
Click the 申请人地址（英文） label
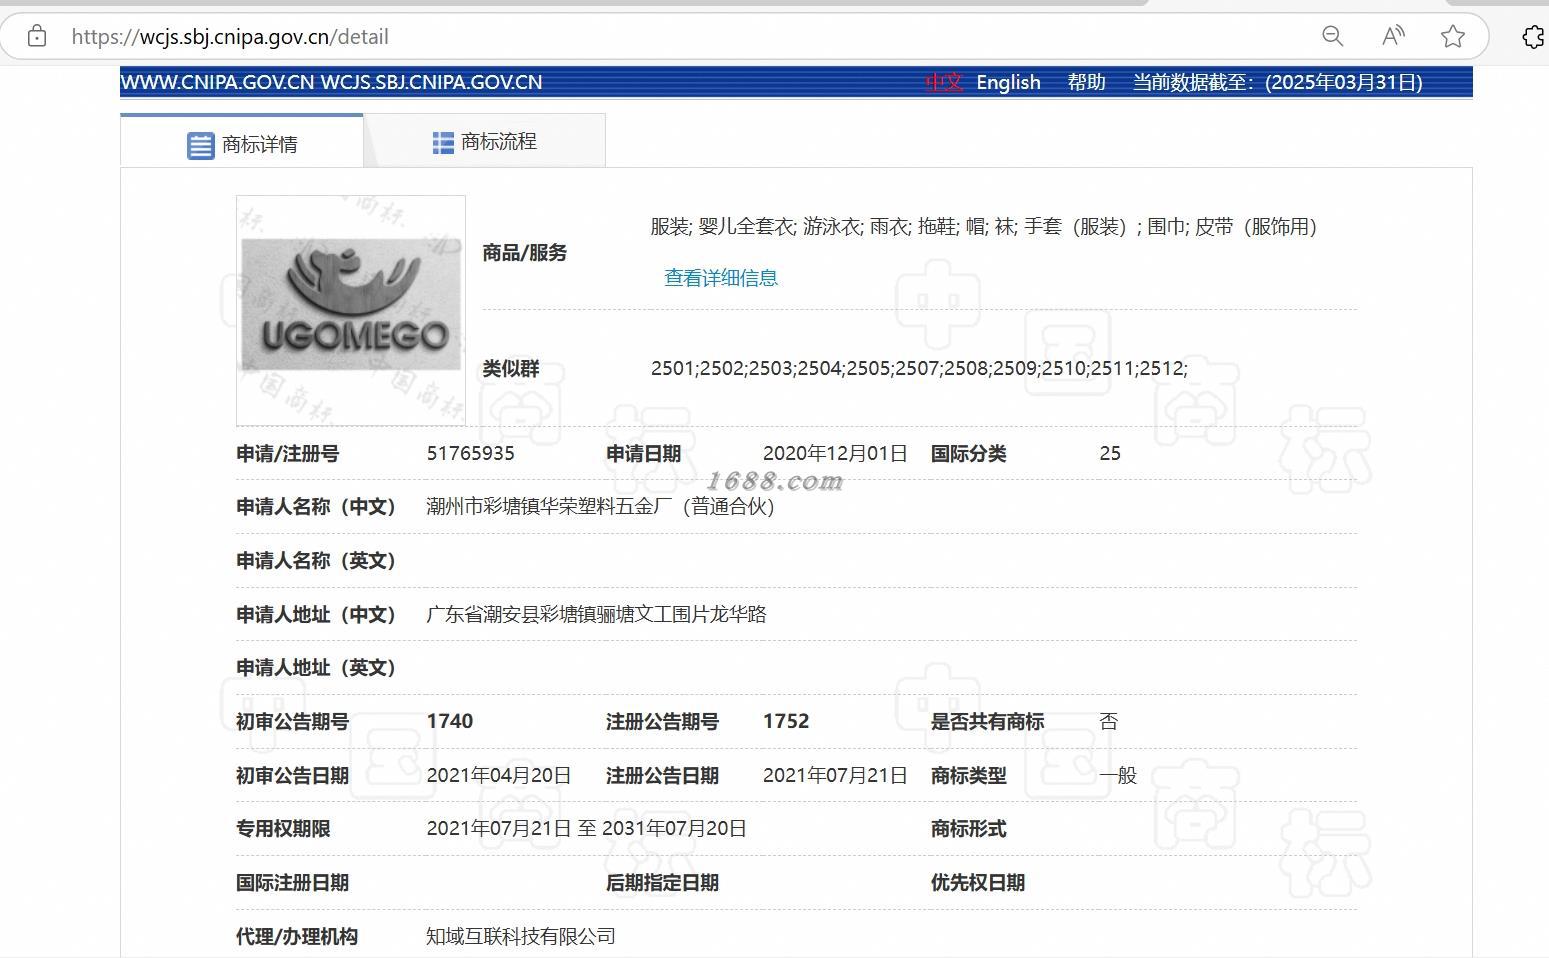(316, 667)
